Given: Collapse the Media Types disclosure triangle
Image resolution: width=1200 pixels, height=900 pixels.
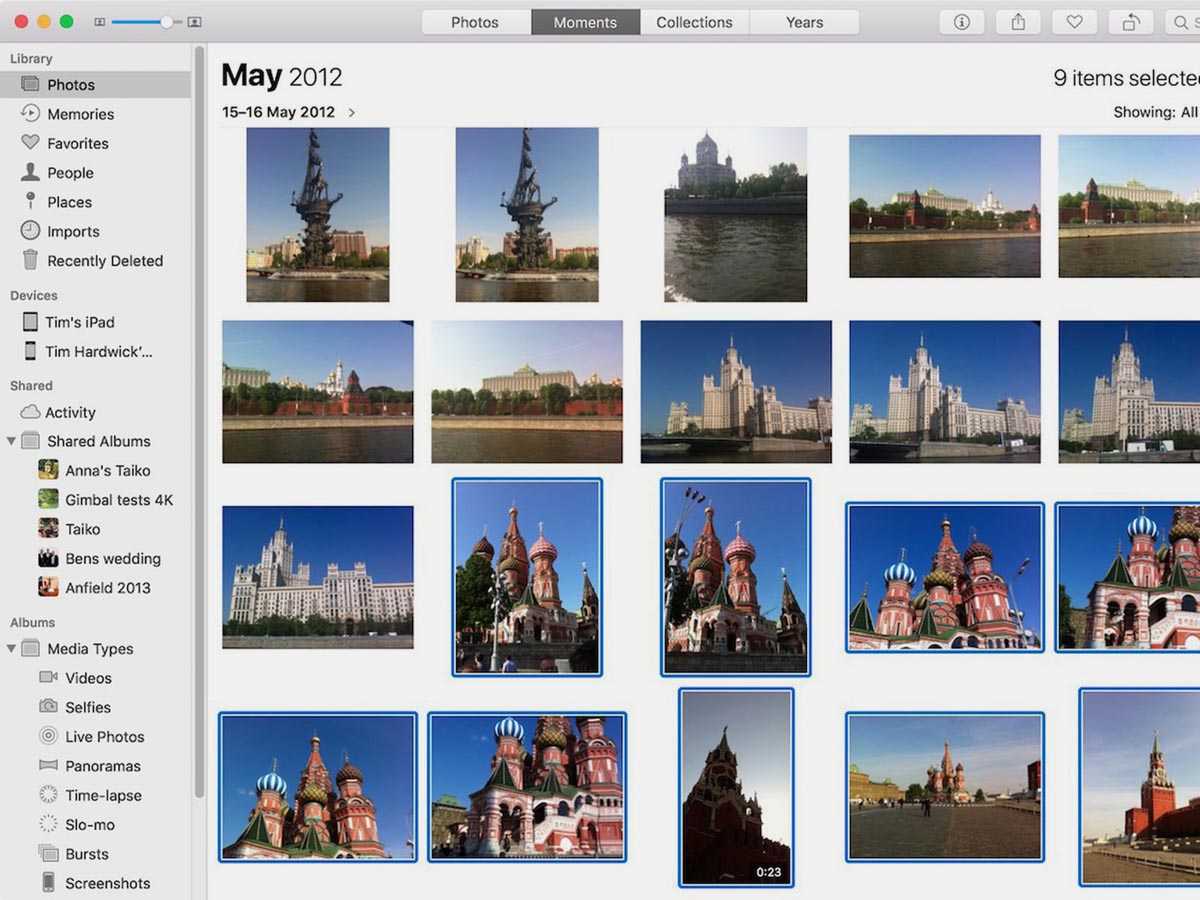Looking at the screenshot, I should (12, 649).
